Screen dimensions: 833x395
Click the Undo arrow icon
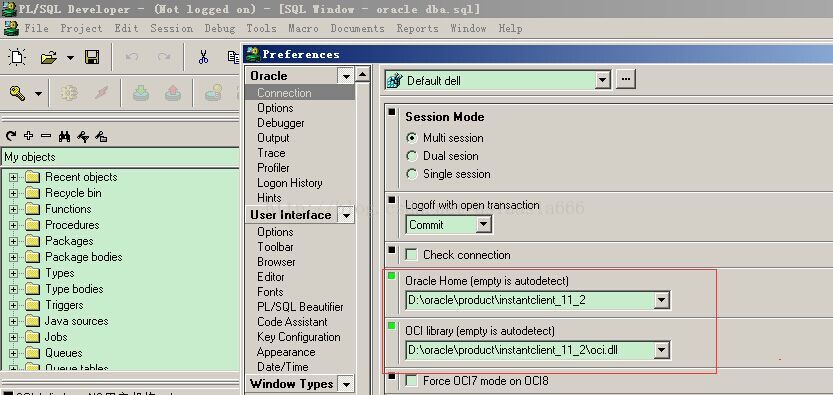(x=132, y=57)
